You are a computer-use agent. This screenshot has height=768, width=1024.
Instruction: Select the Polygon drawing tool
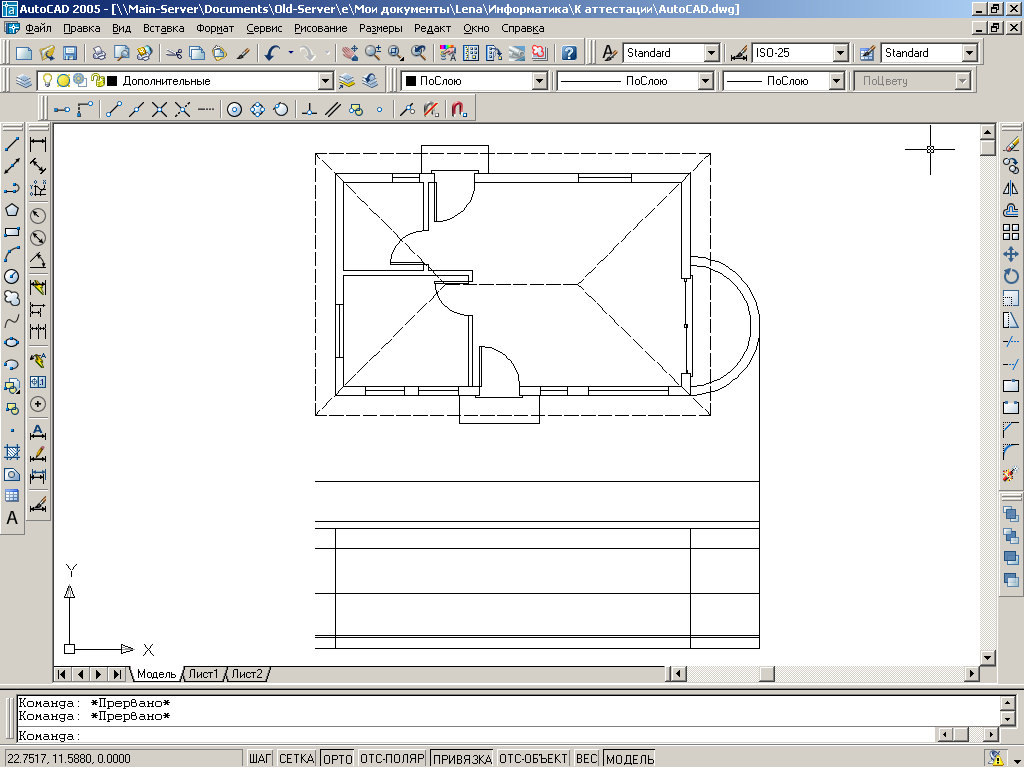coord(12,210)
